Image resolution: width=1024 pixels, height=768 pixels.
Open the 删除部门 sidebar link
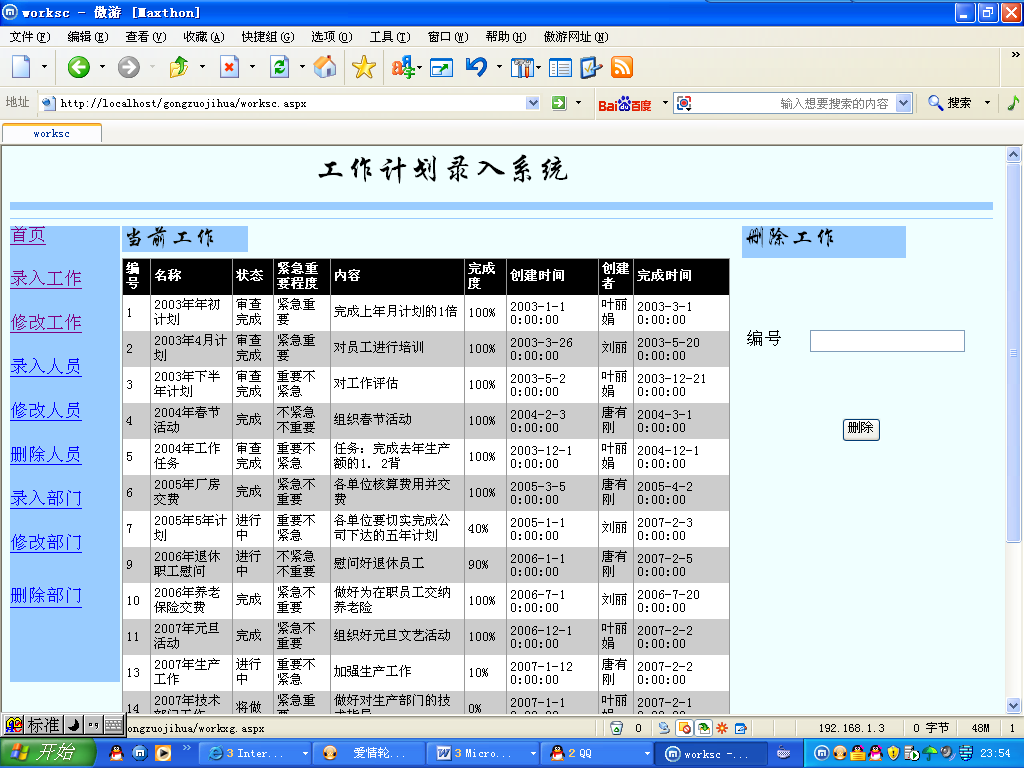46,596
